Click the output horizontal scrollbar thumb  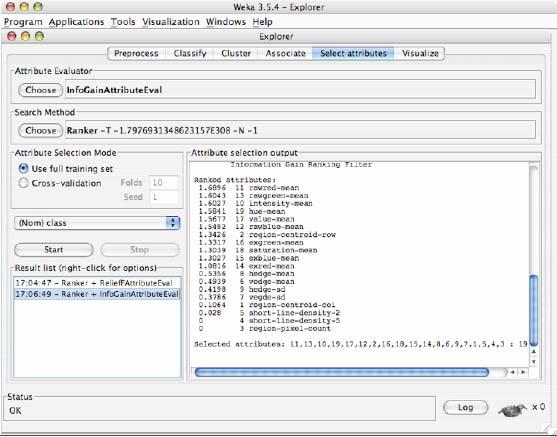click(x=342, y=372)
